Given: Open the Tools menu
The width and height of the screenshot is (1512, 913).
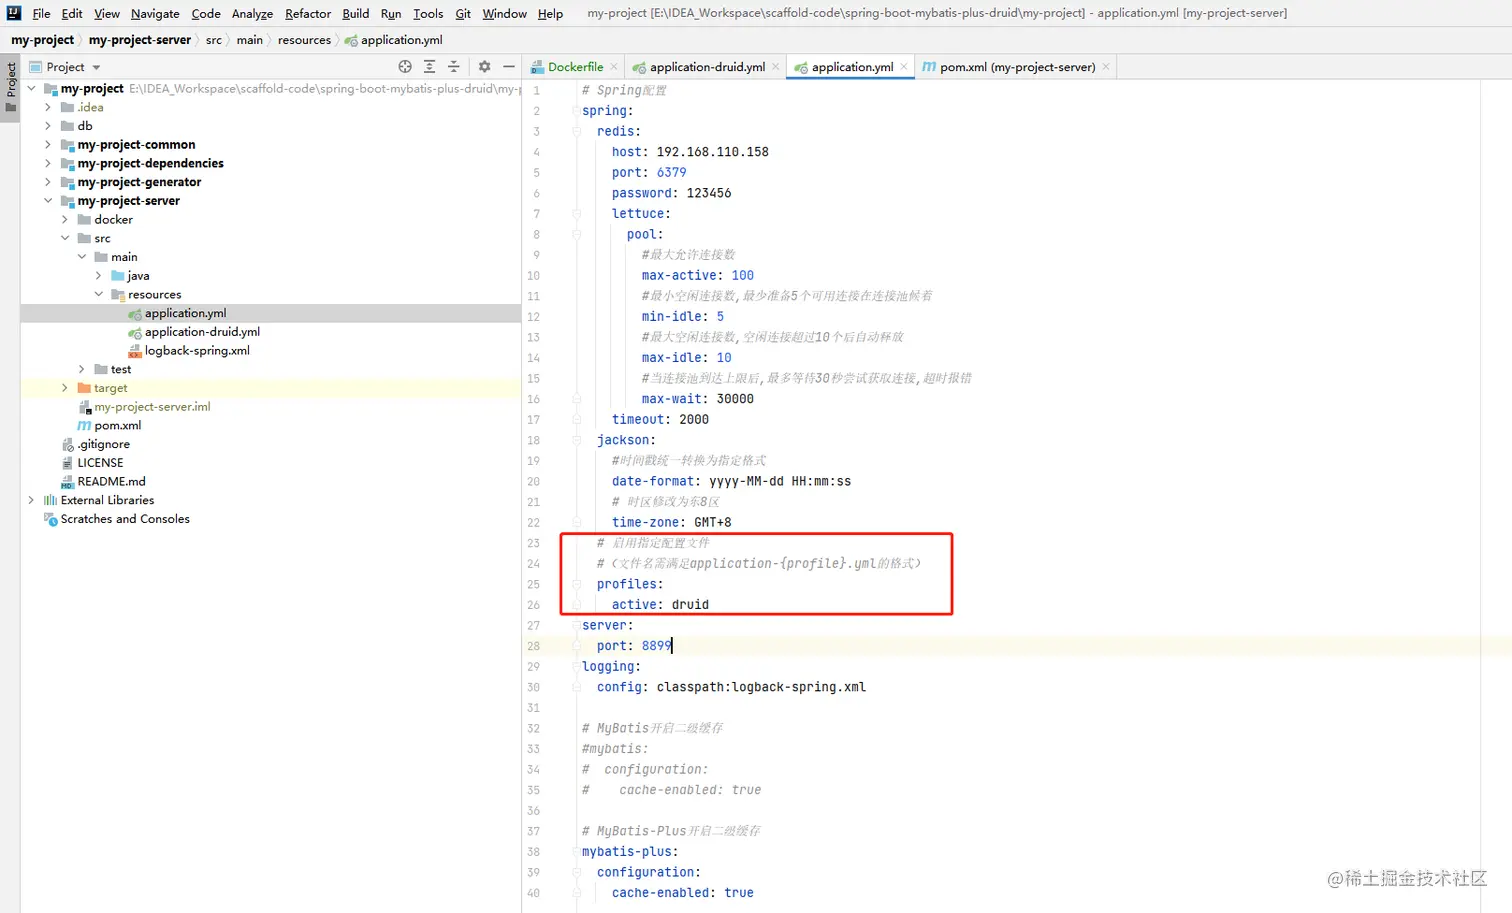Looking at the screenshot, I should pos(428,13).
